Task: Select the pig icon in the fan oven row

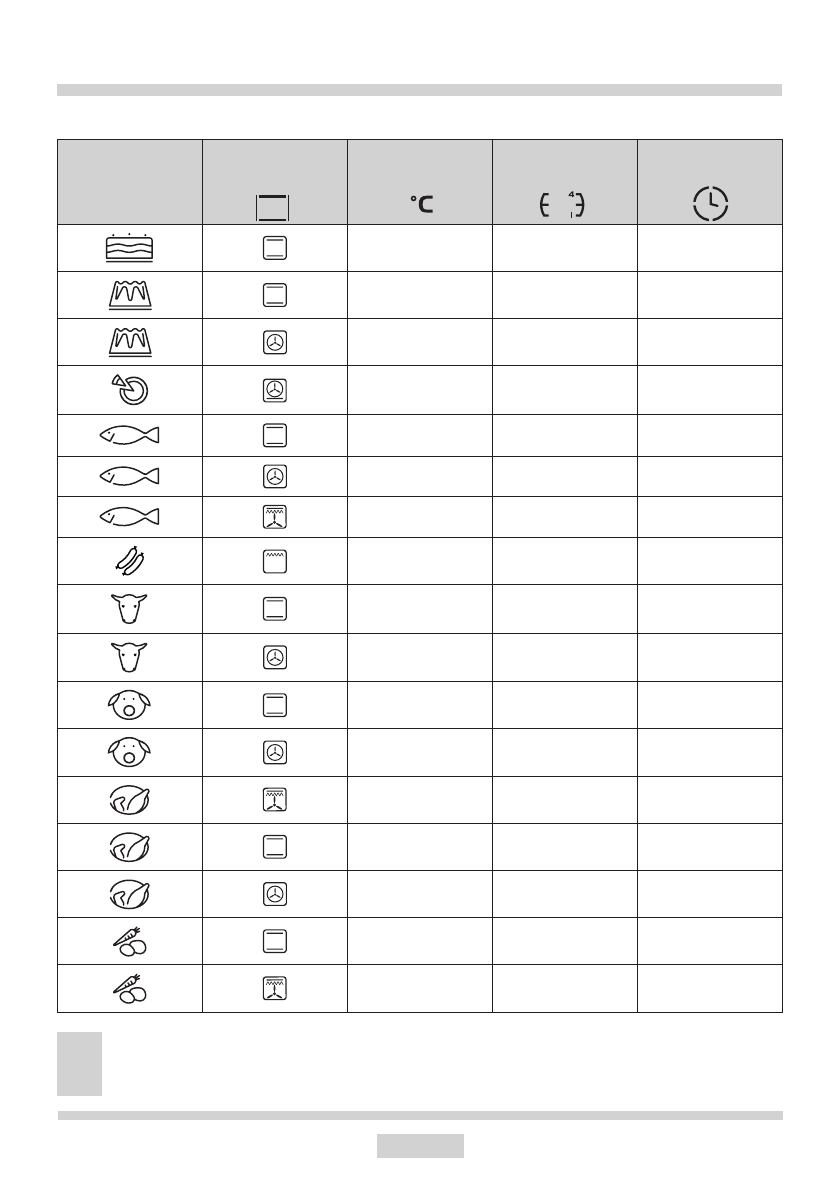Action: point(129,752)
